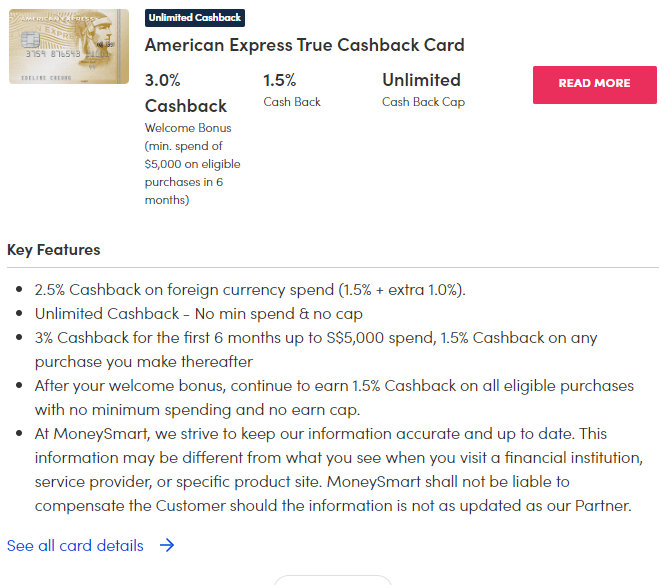Click the Welcome Bonus description text
This screenshot has width=662, height=585.
click(192, 164)
